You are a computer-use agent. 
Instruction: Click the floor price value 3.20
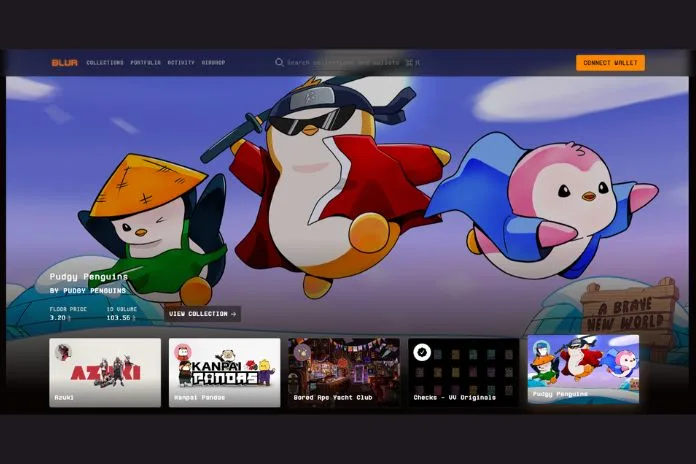tap(60, 318)
